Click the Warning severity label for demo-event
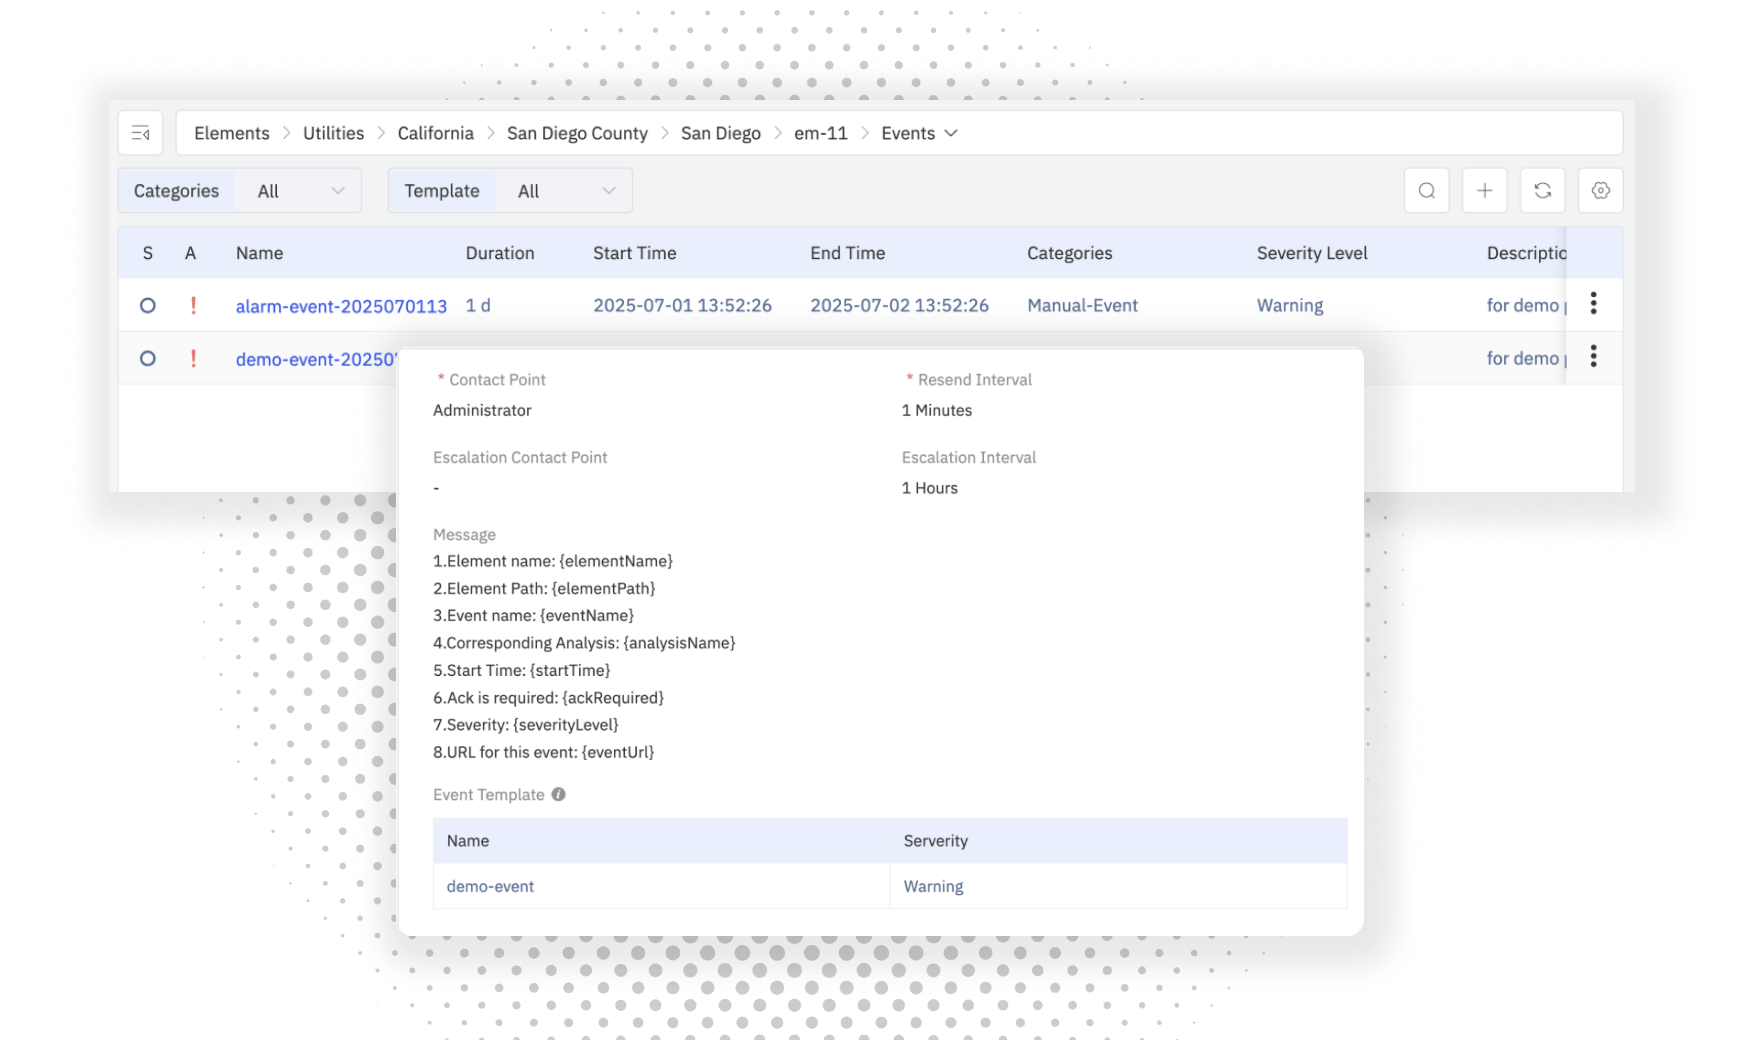Image resolution: width=1748 pixels, height=1040 pixels. coord(932,886)
